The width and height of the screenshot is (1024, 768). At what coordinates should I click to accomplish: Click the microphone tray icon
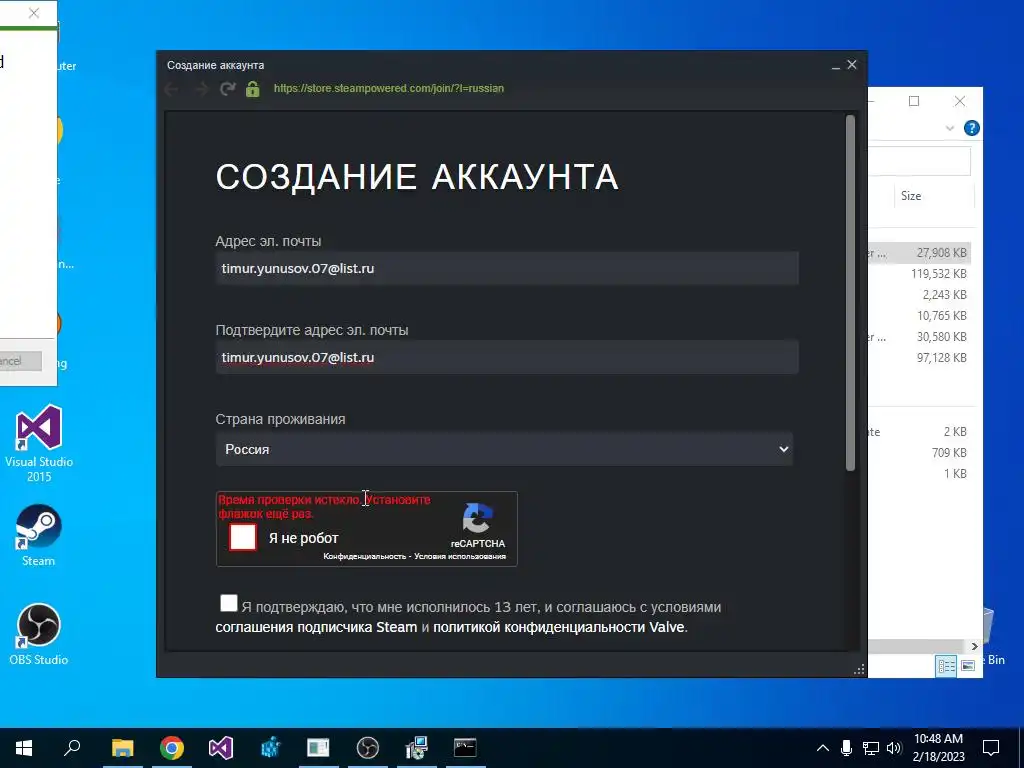[x=846, y=748]
